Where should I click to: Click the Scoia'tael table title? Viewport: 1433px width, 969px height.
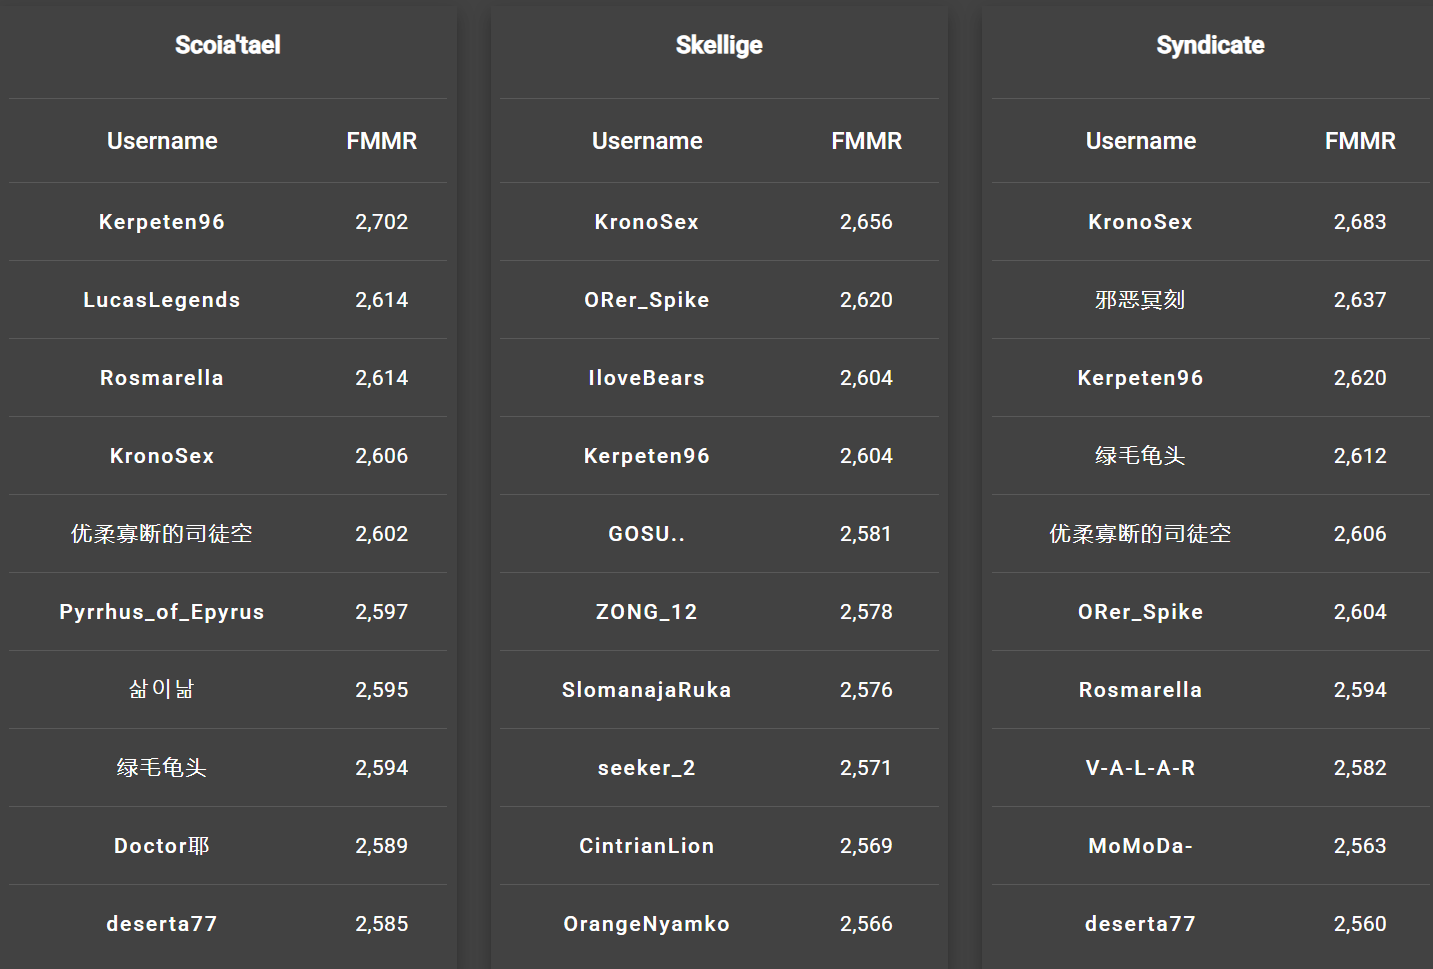pos(227,45)
